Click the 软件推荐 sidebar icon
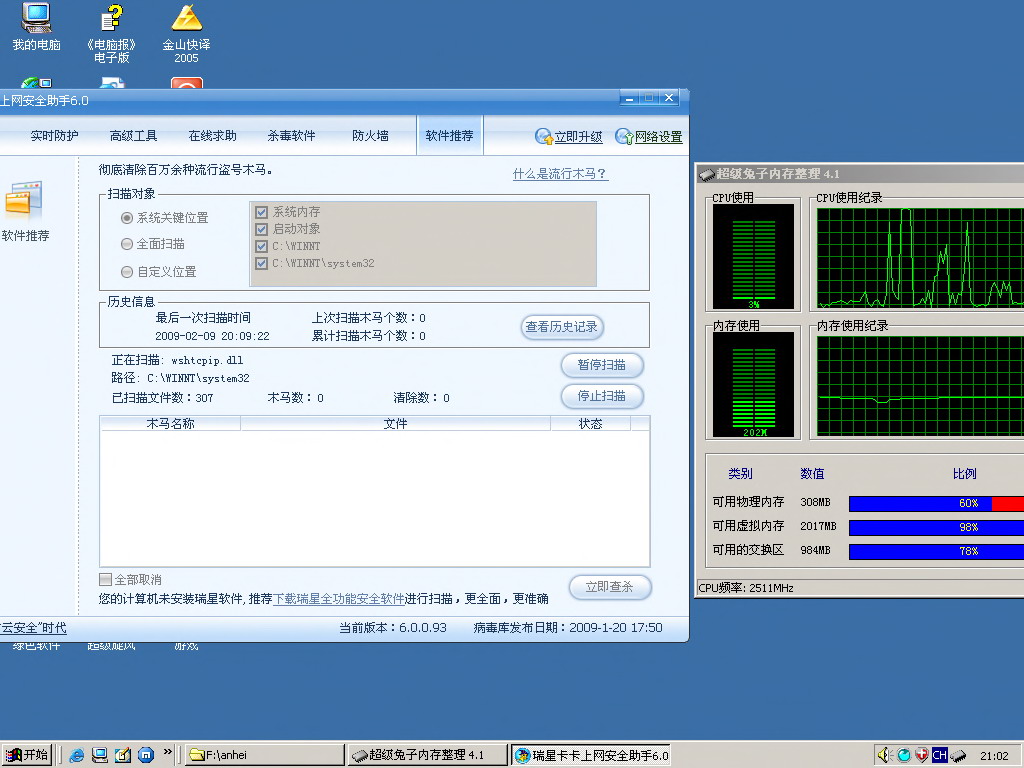1024x768 pixels. tap(25, 210)
